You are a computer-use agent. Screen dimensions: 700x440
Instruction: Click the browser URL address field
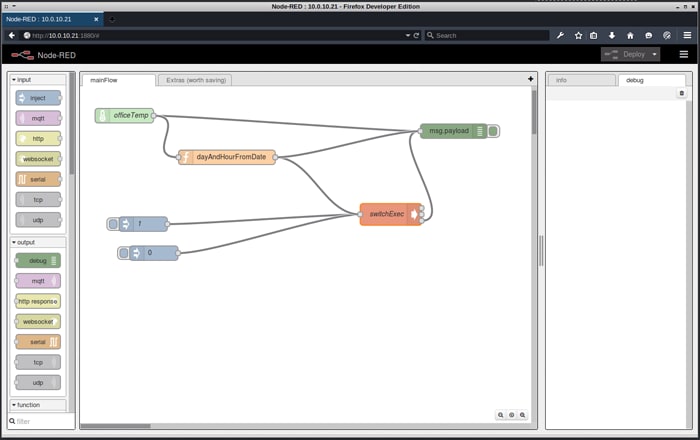pos(214,35)
